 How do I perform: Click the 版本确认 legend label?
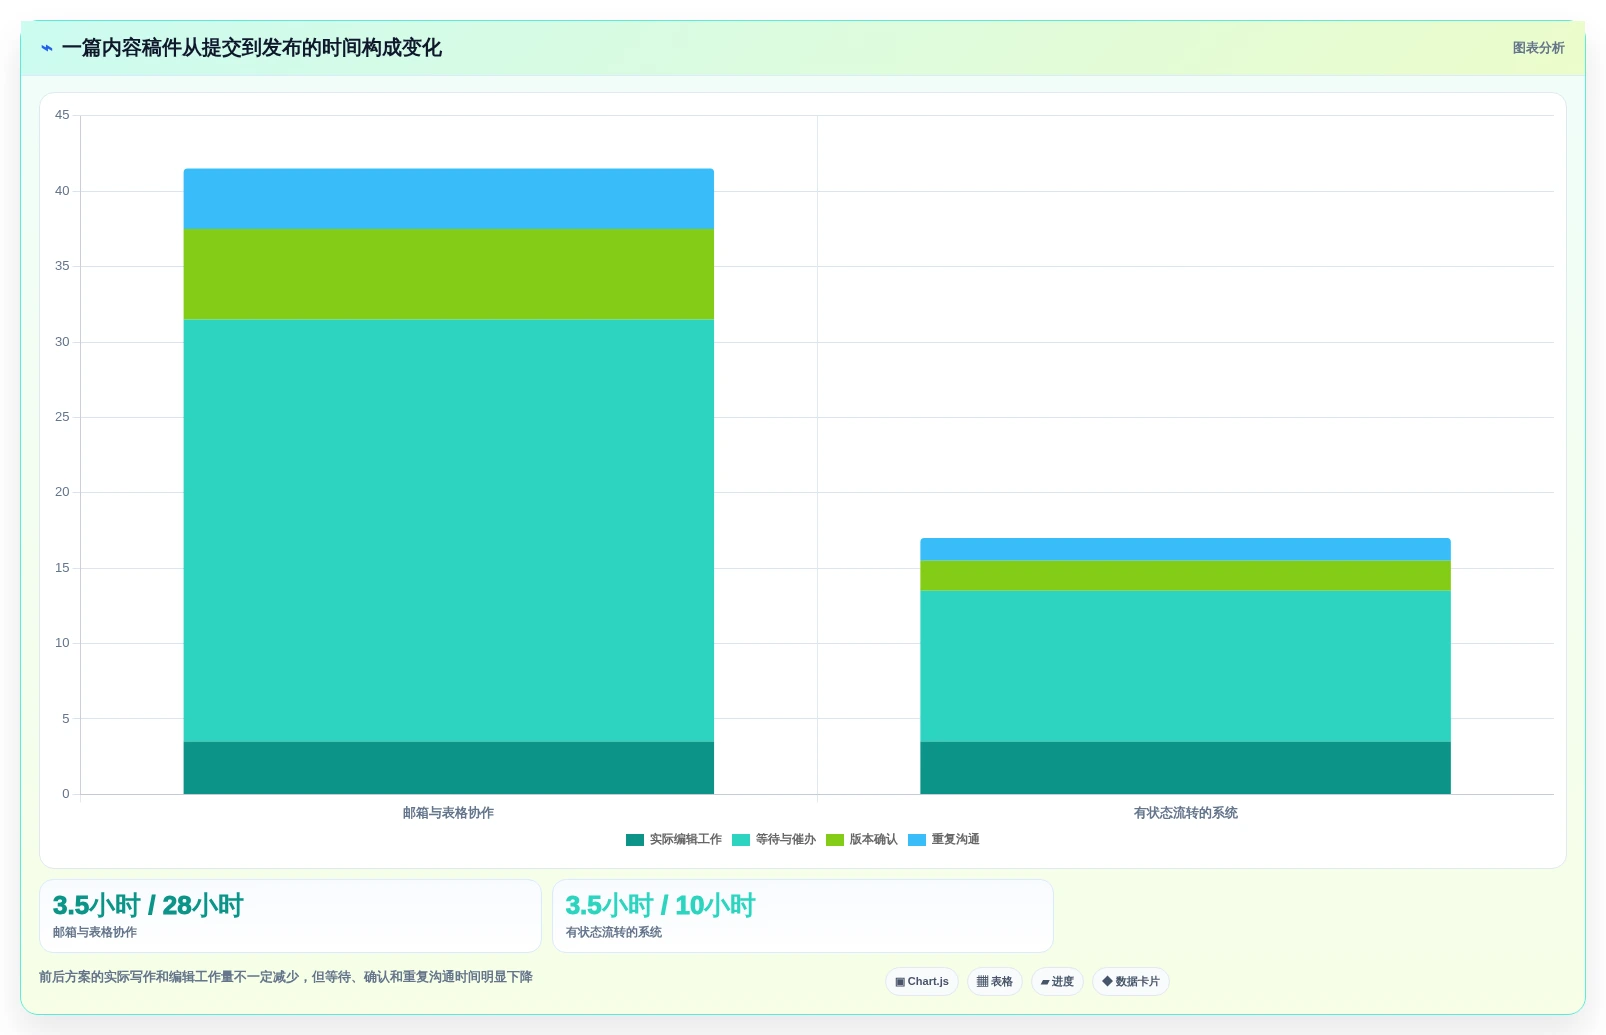click(874, 840)
